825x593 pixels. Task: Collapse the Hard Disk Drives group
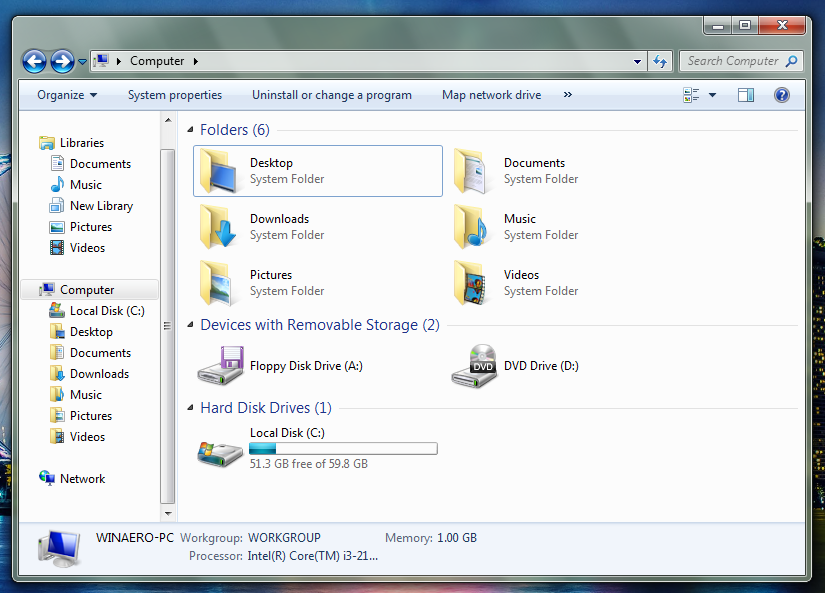(x=190, y=407)
